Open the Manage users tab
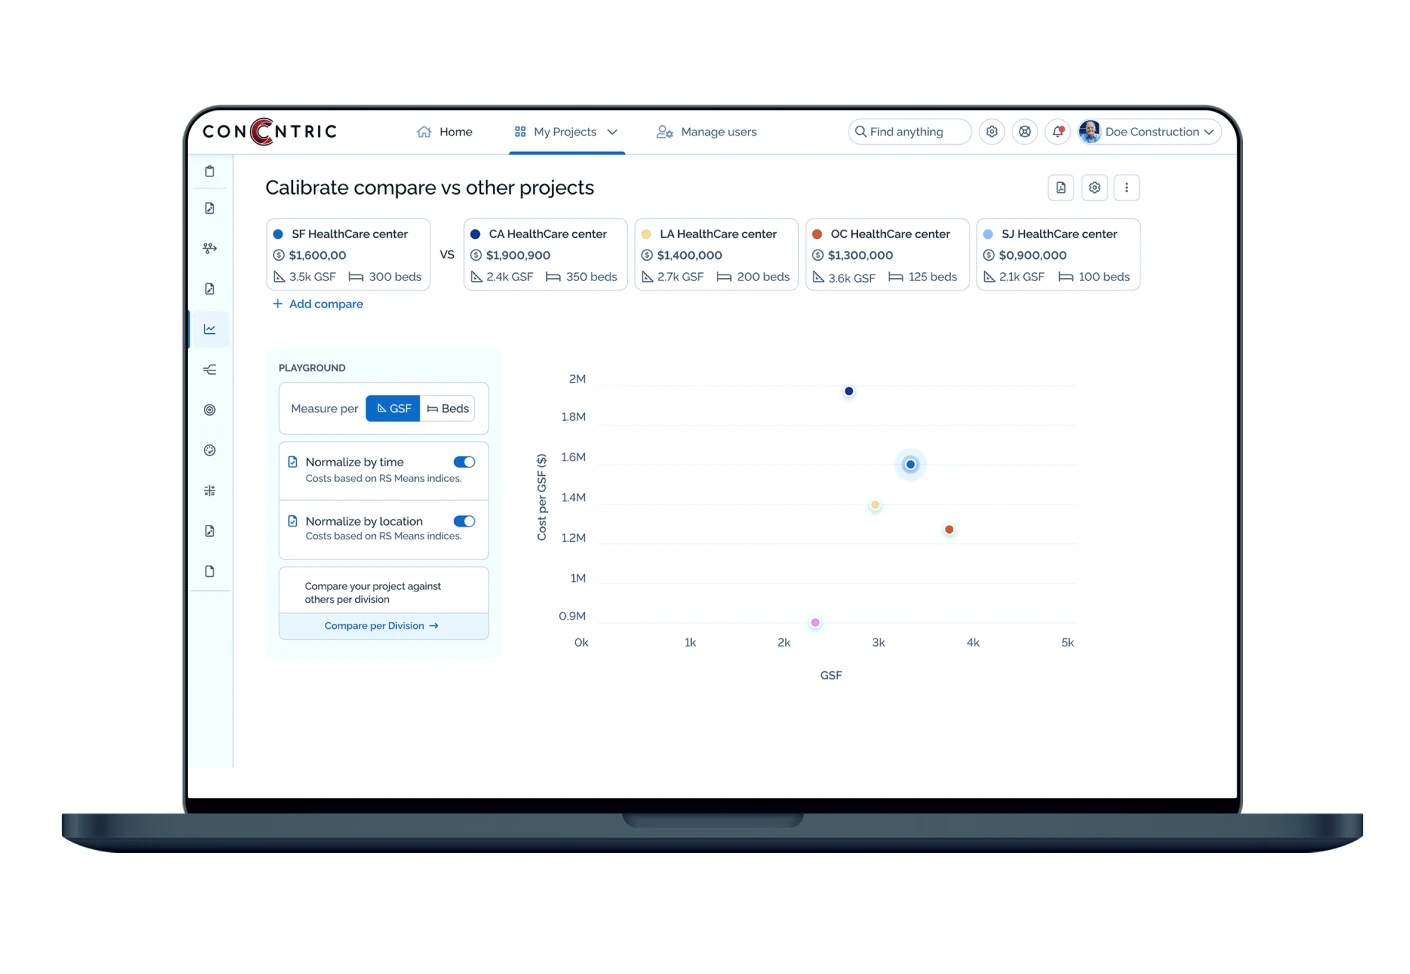 pos(707,132)
